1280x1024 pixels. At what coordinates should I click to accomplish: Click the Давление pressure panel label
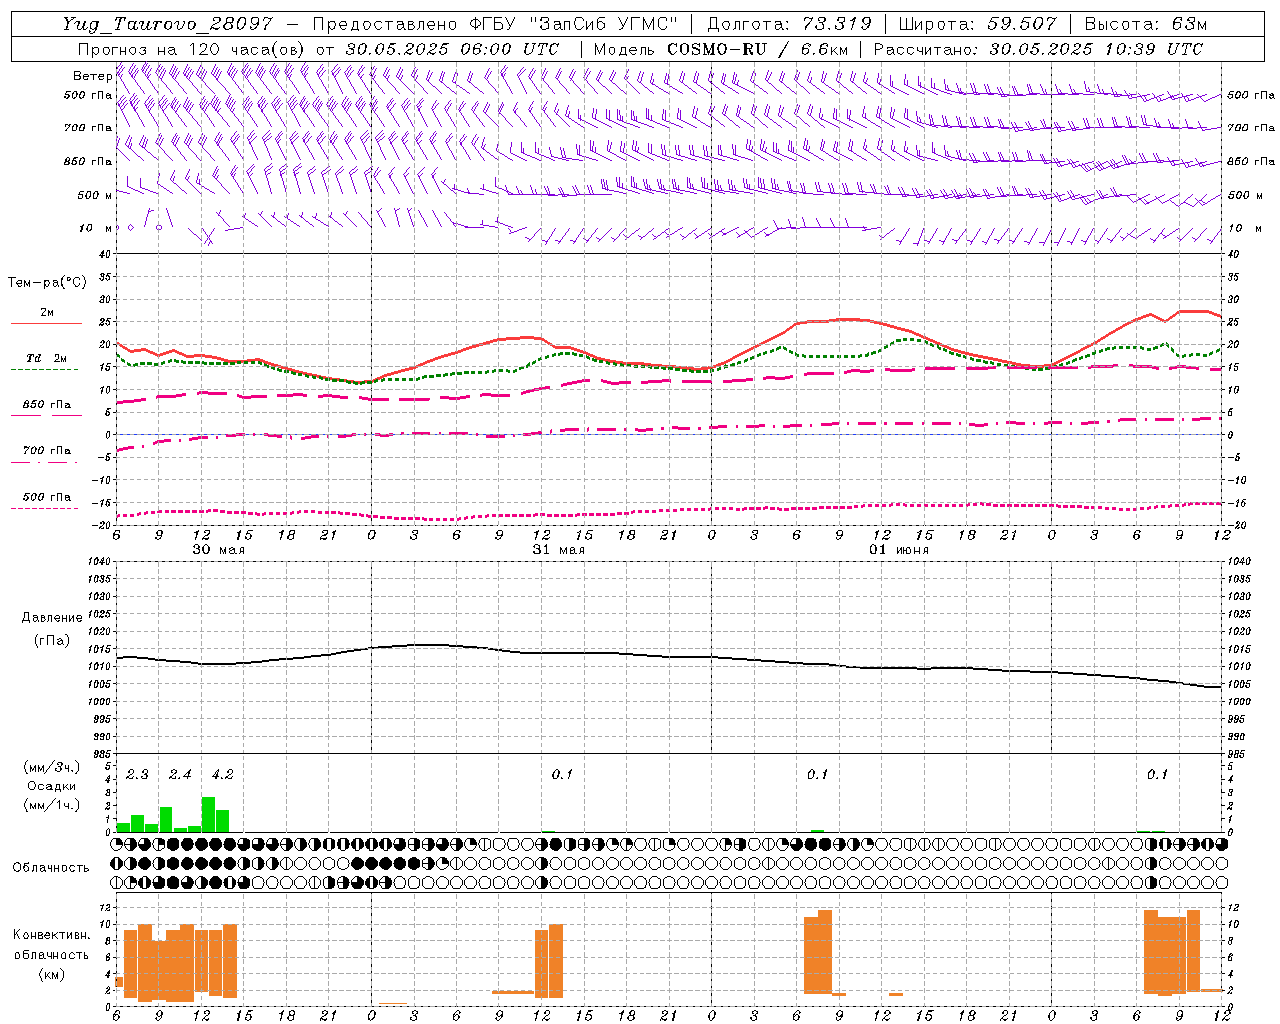(x=52, y=618)
